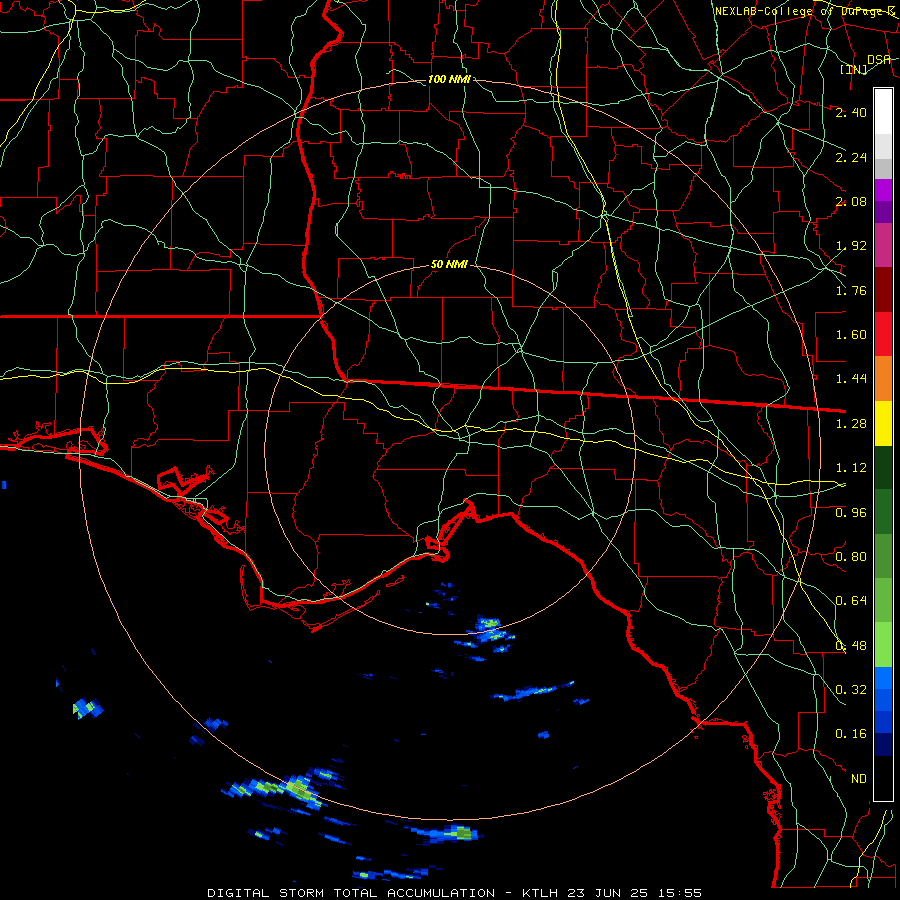The image size is (900, 900).
Task: Pick the black ND swatch at scale bottom
Action: 883,778
